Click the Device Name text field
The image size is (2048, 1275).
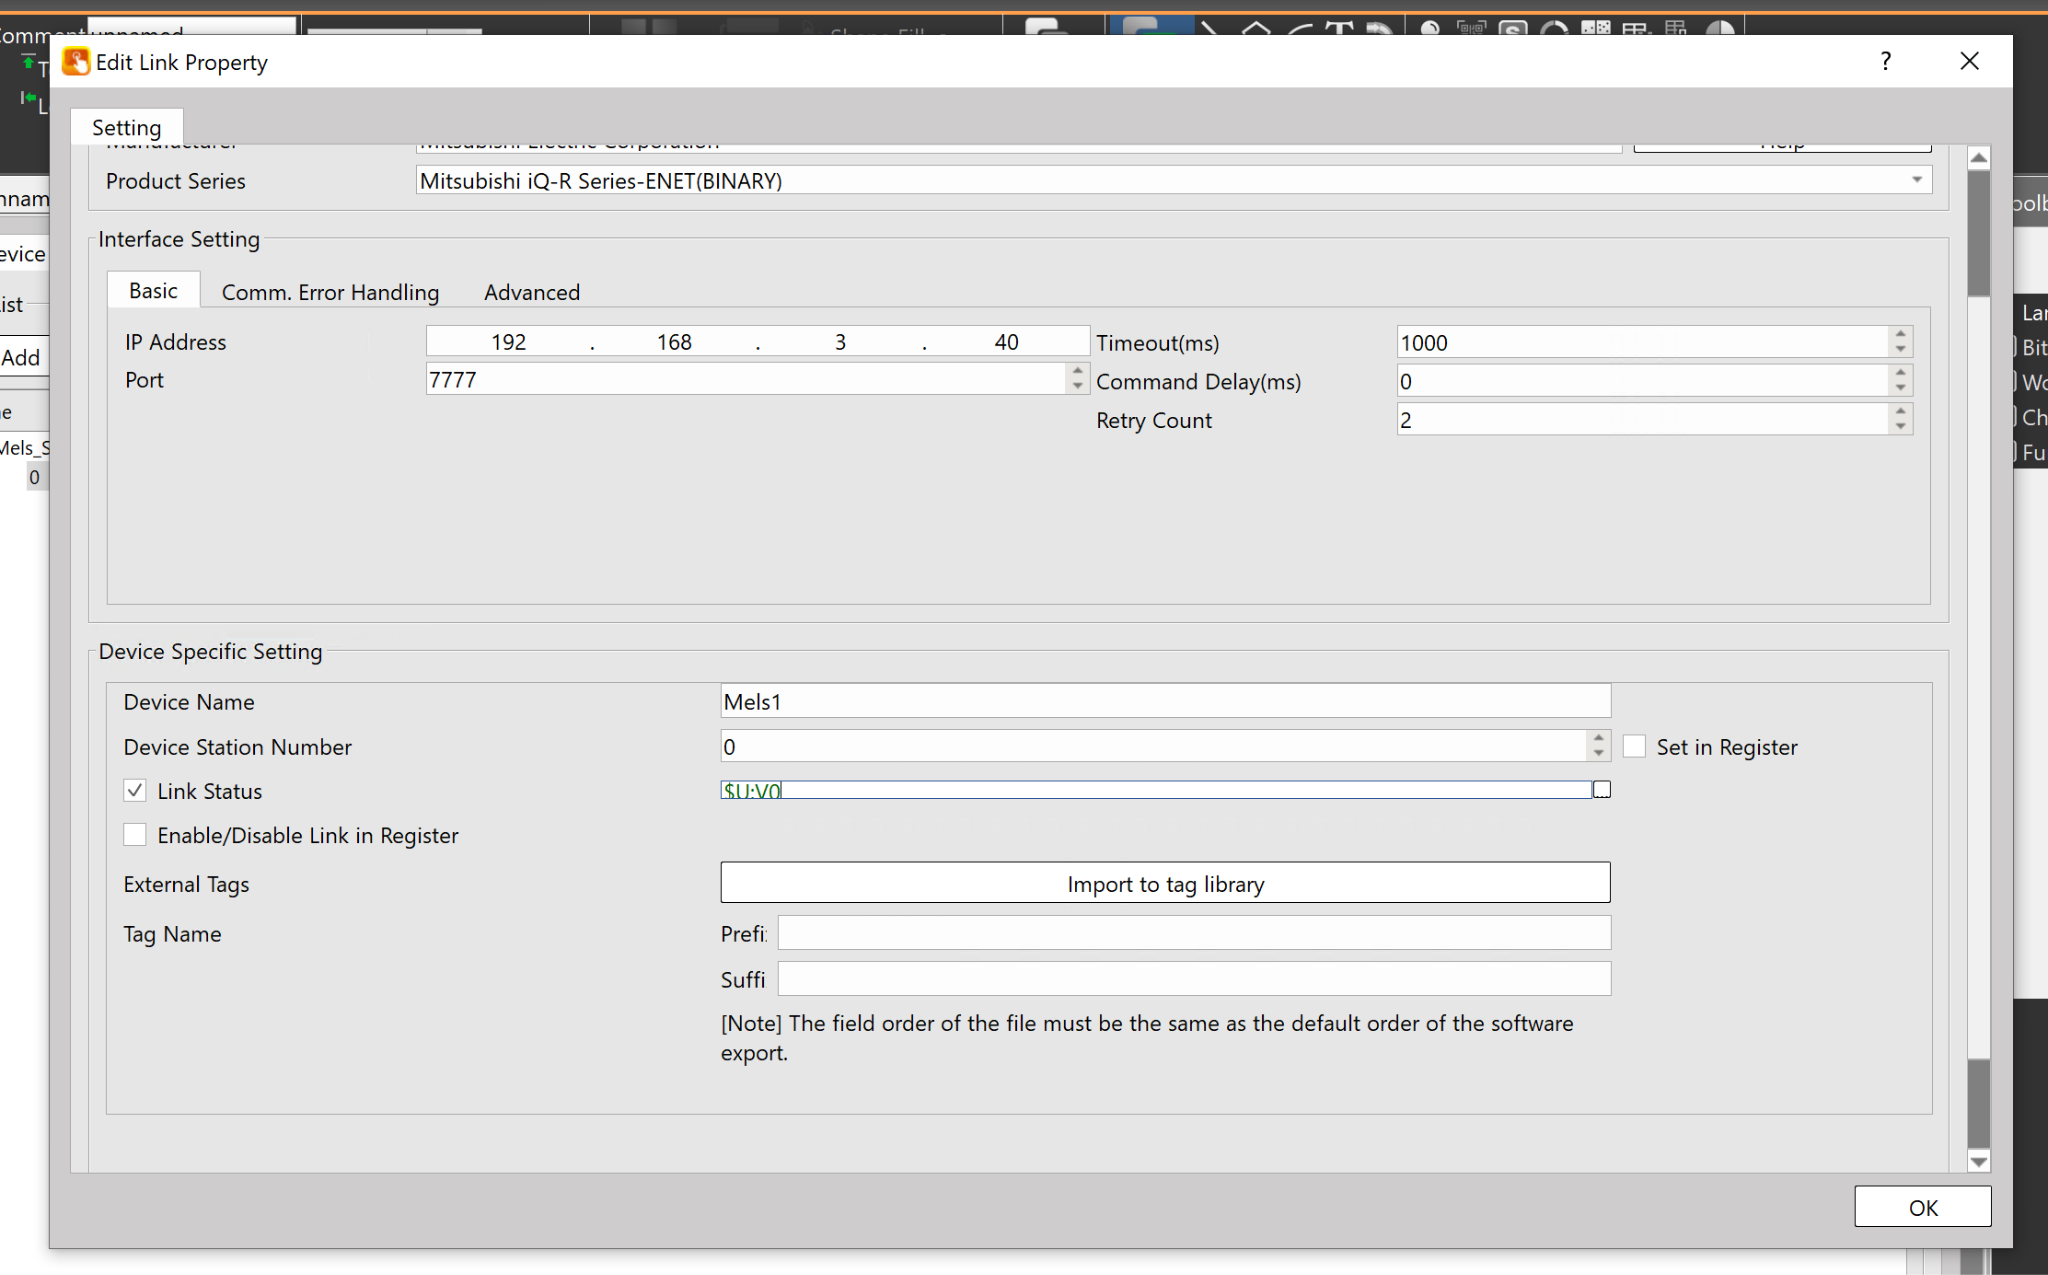[x=1165, y=702]
